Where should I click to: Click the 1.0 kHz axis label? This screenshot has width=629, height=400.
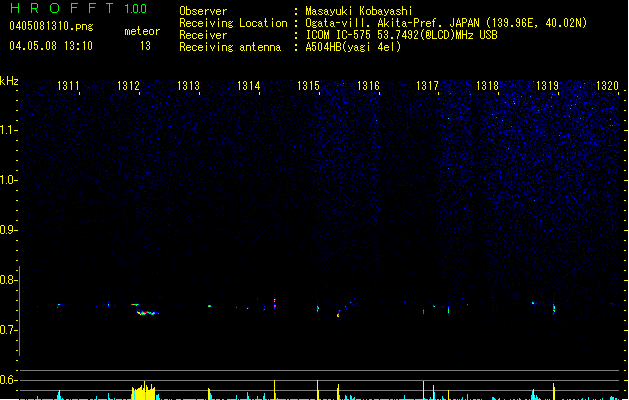coord(8,180)
